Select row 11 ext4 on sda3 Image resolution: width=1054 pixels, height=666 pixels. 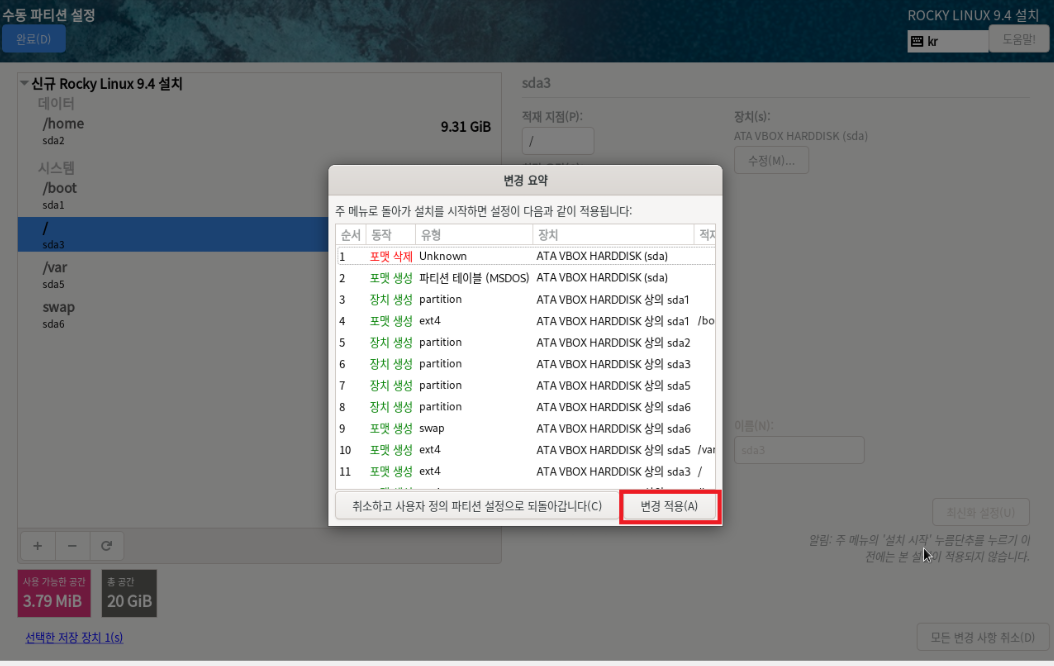click(x=526, y=471)
